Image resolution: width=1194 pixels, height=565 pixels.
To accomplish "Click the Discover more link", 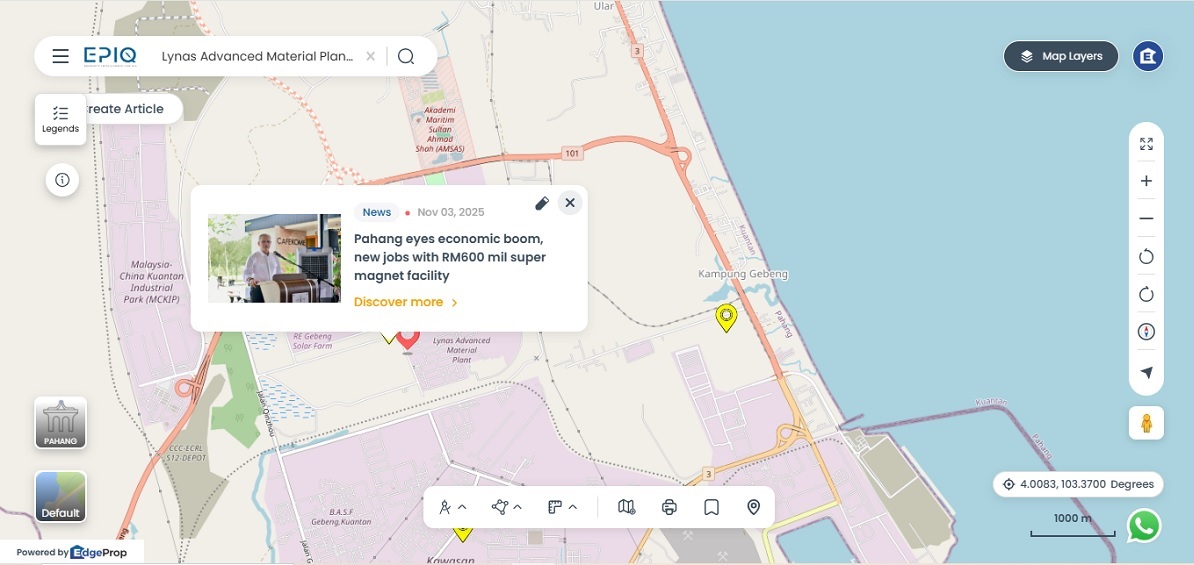I will coord(406,302).
